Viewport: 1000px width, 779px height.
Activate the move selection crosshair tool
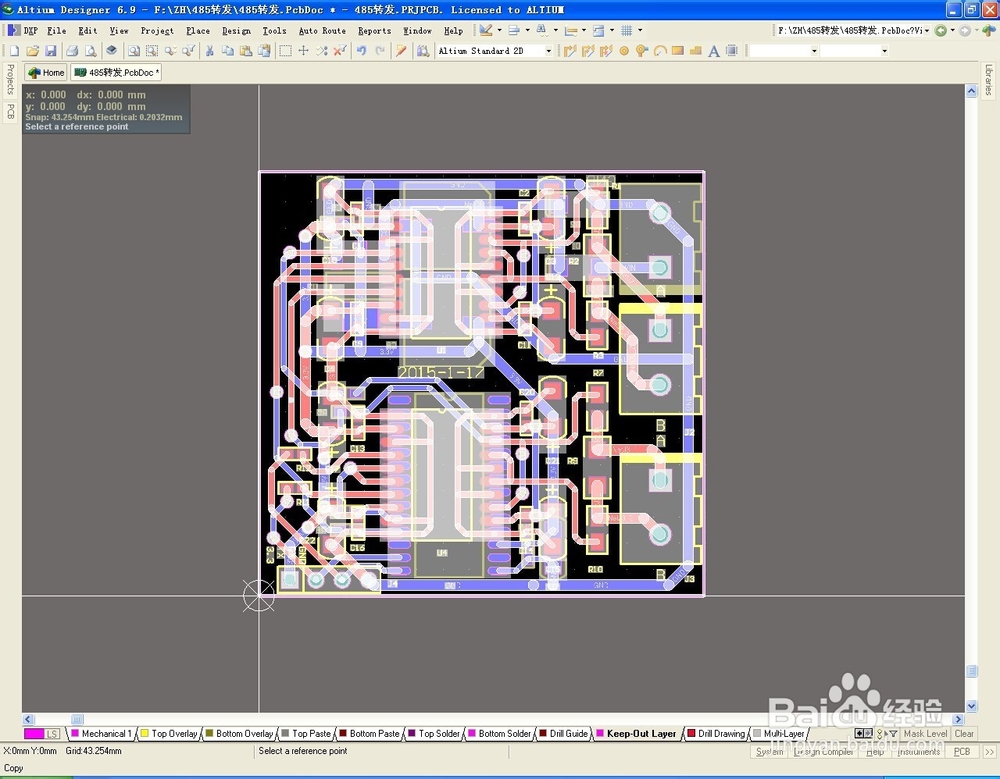click(304, 51)
